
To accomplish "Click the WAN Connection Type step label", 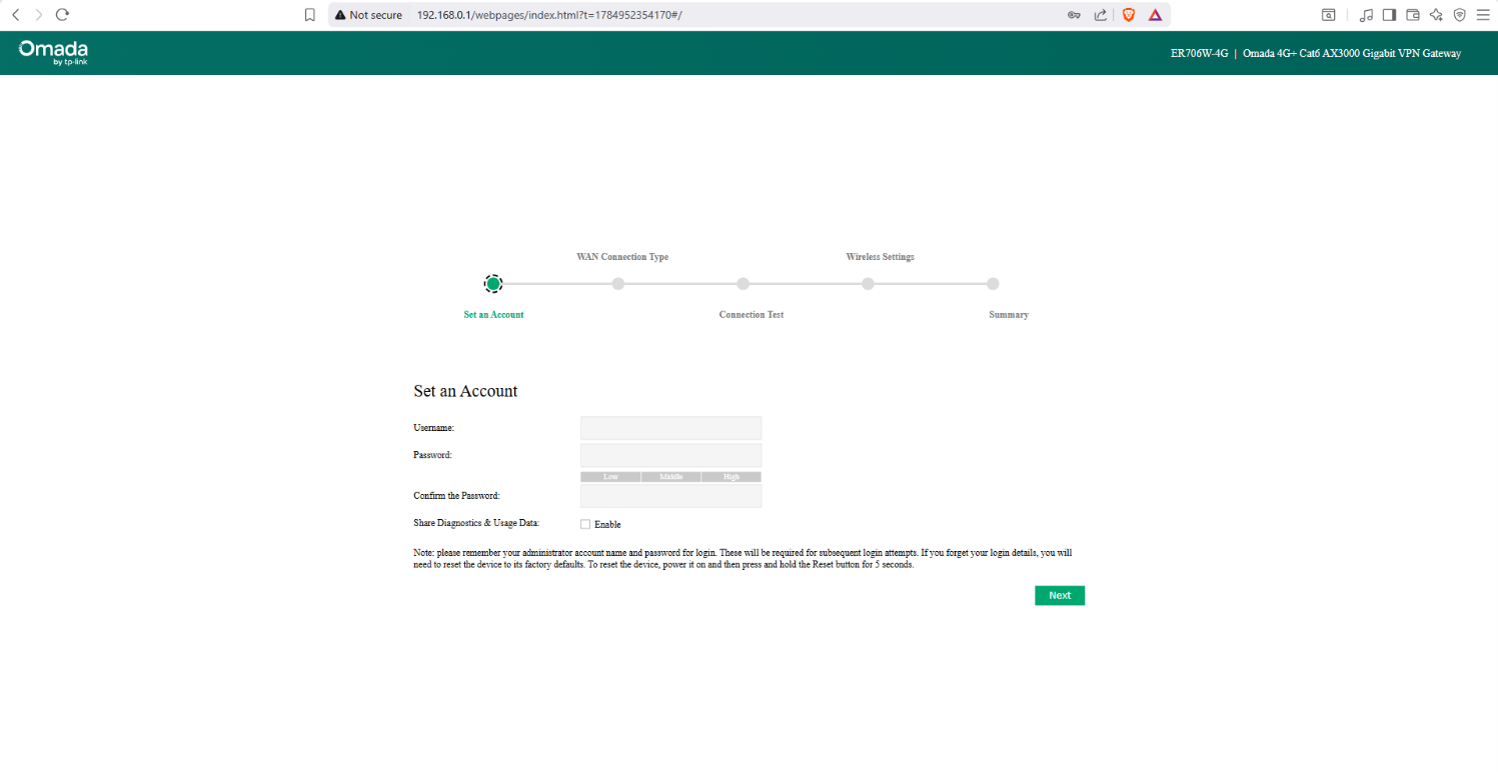I will pyautogui.click(x=622, y=257).
